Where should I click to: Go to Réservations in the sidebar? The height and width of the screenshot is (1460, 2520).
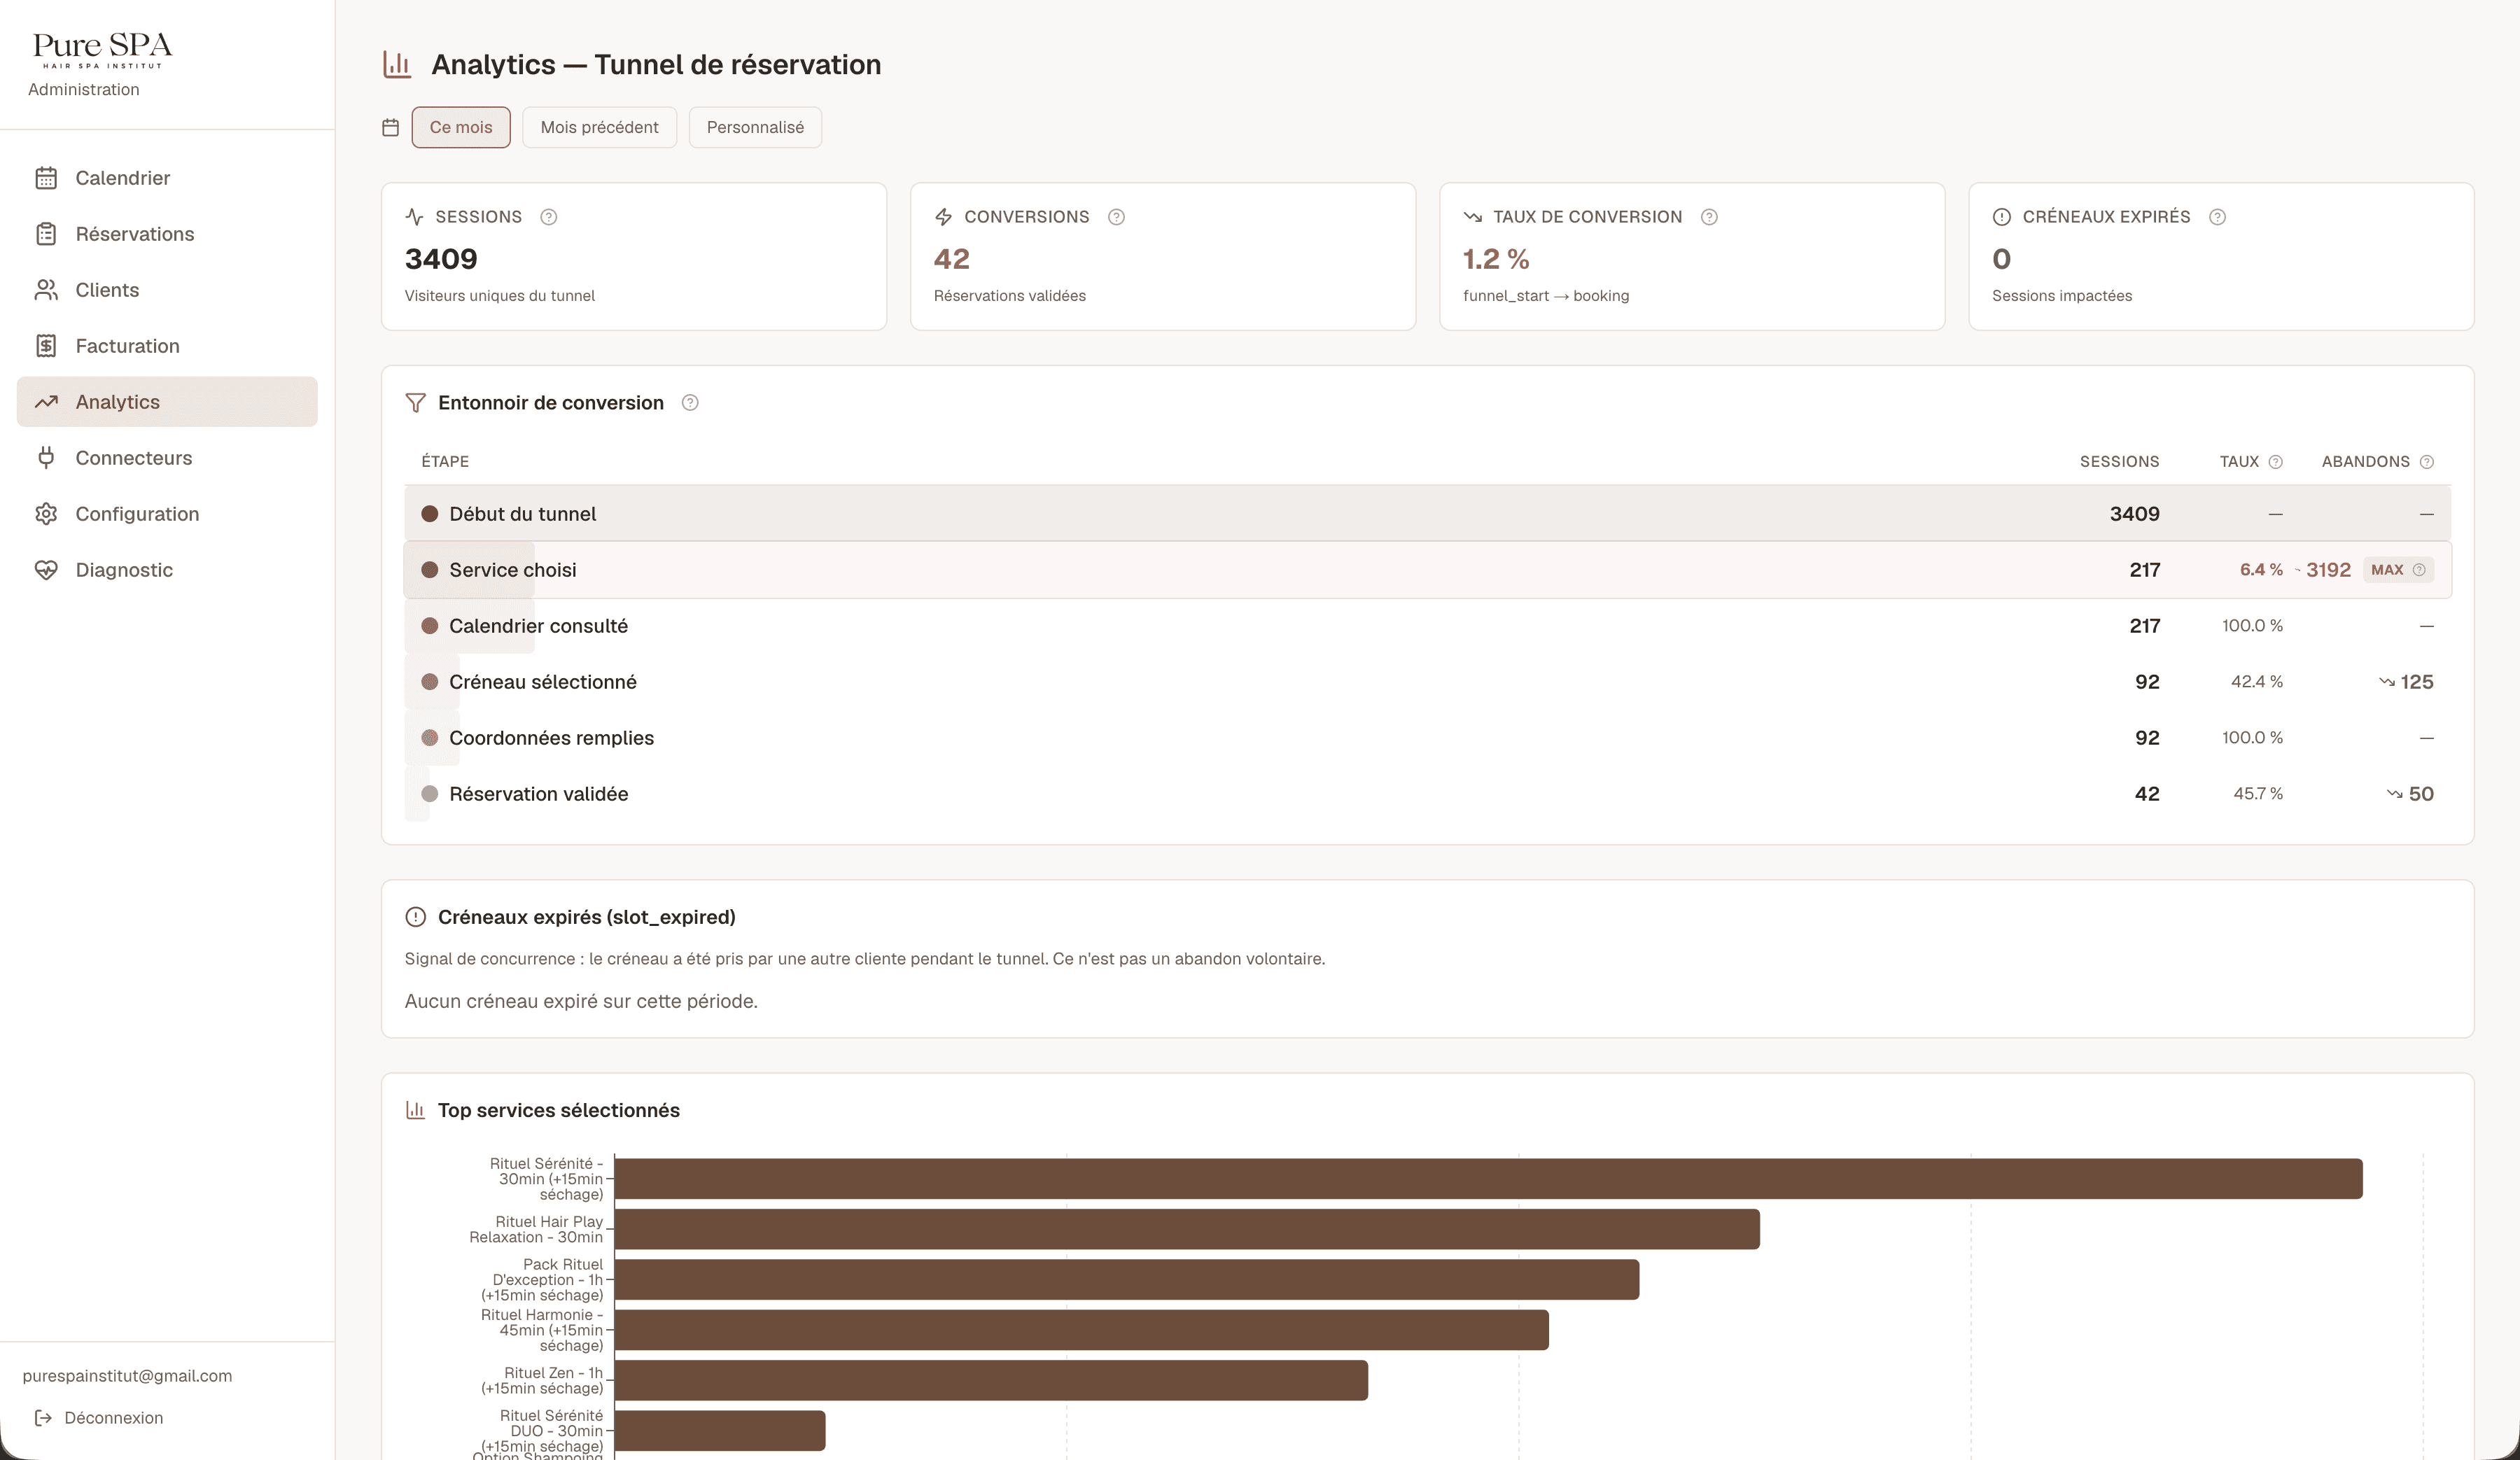[x=167, y=234]
